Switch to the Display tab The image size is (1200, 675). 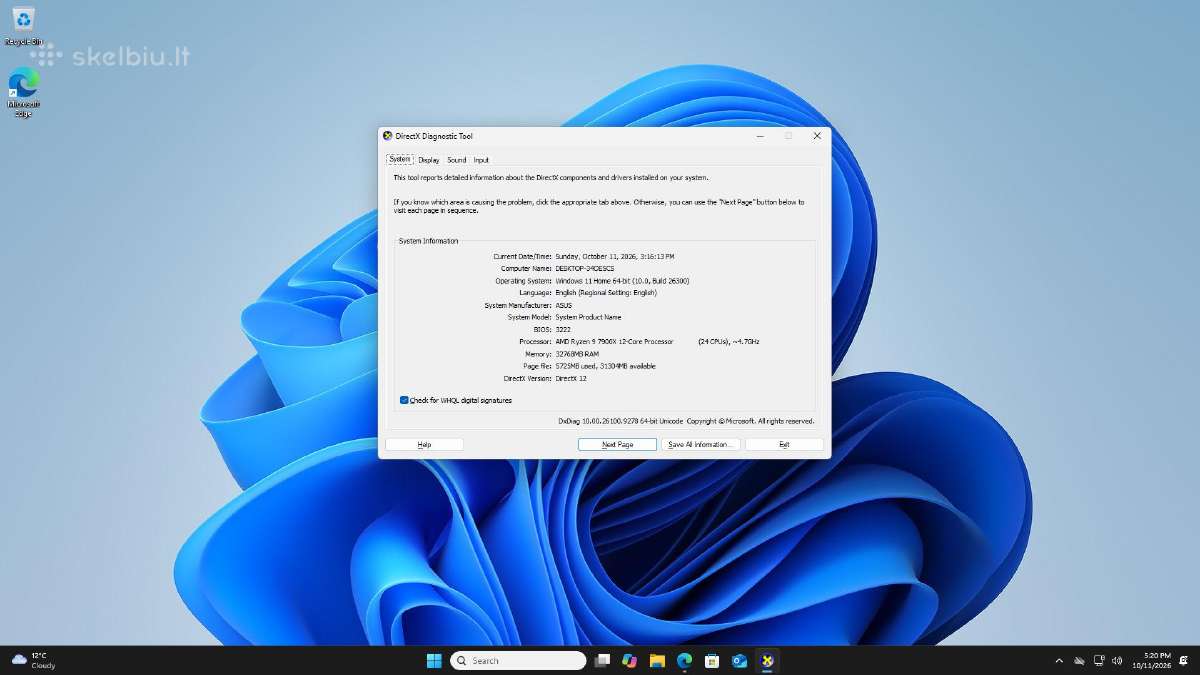click(x=429, y=160)
